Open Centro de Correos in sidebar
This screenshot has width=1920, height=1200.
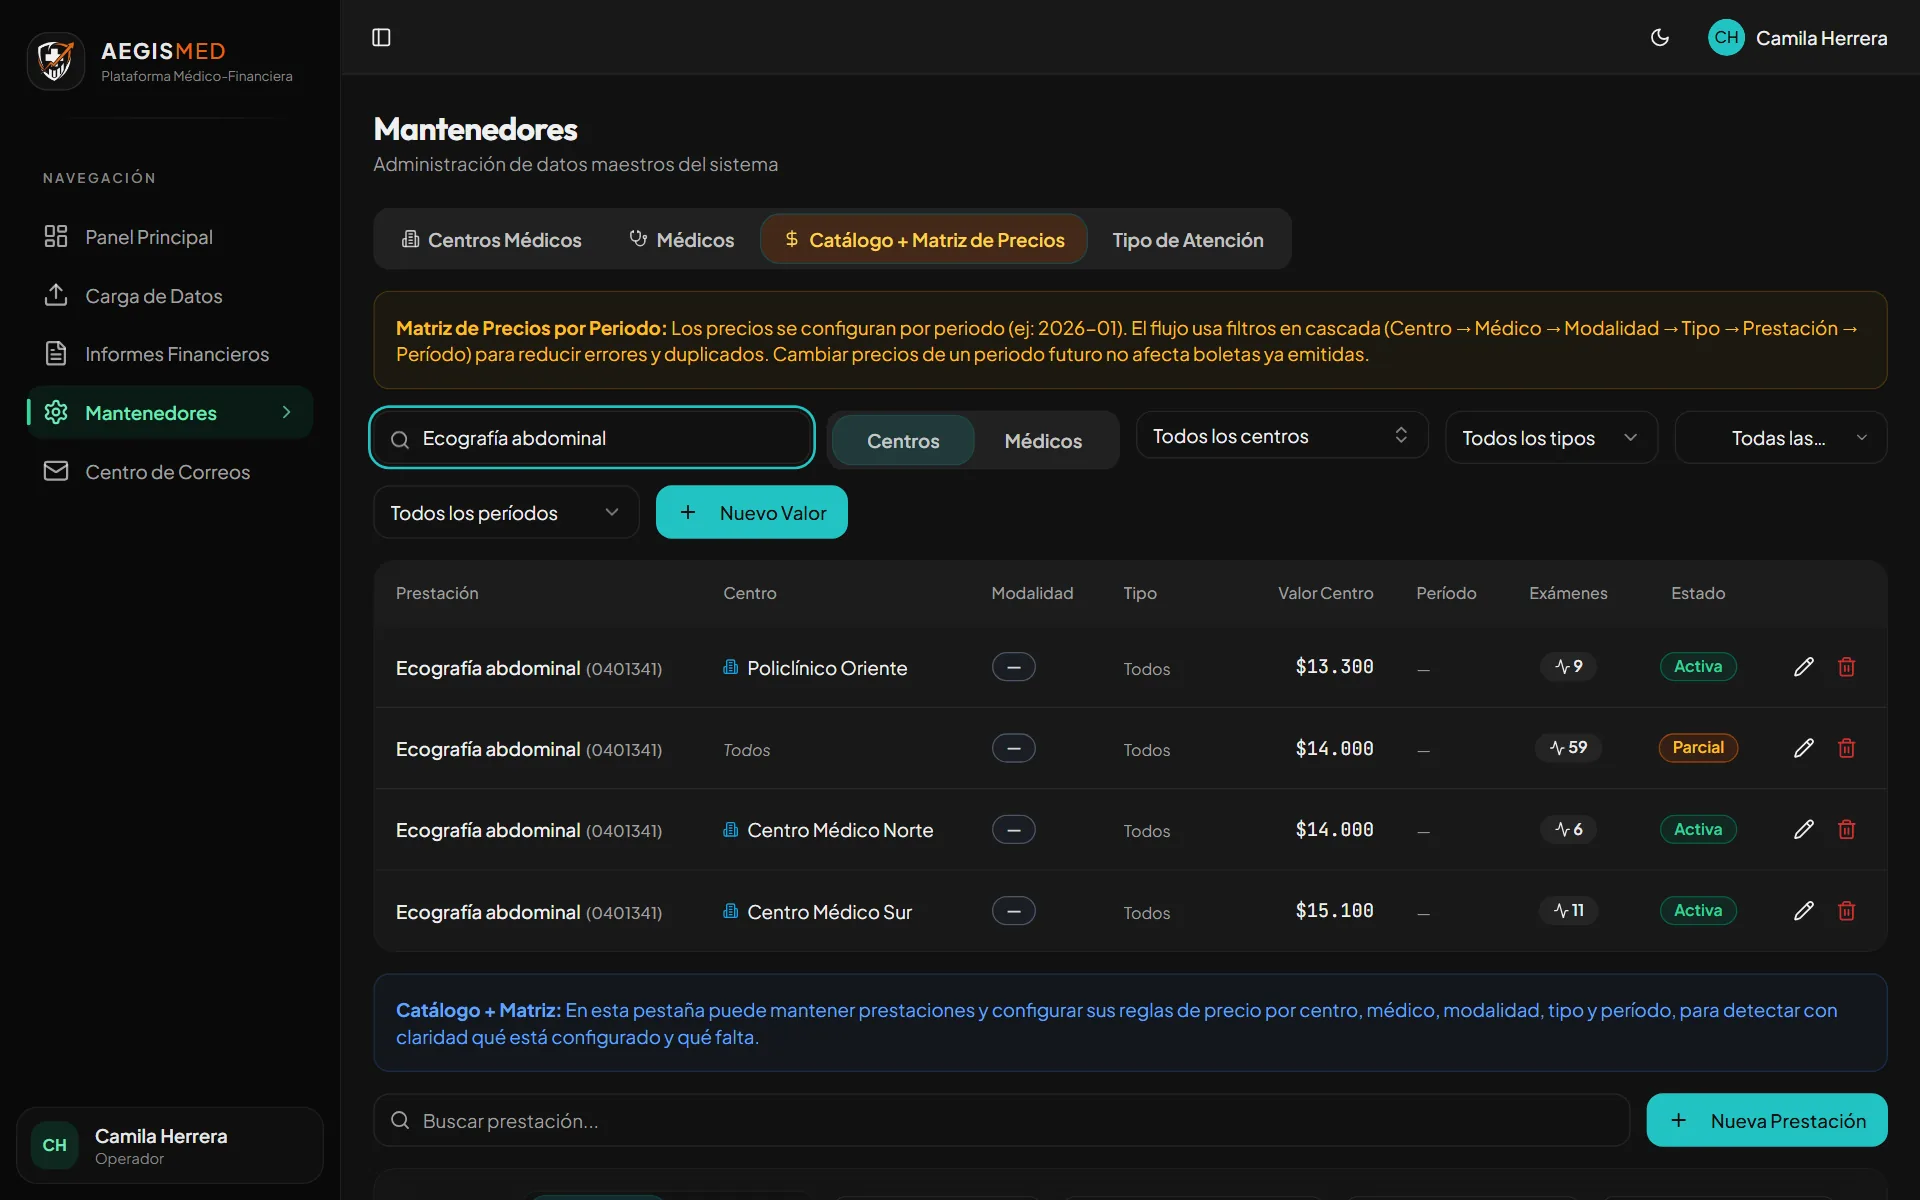click(170, 472)
